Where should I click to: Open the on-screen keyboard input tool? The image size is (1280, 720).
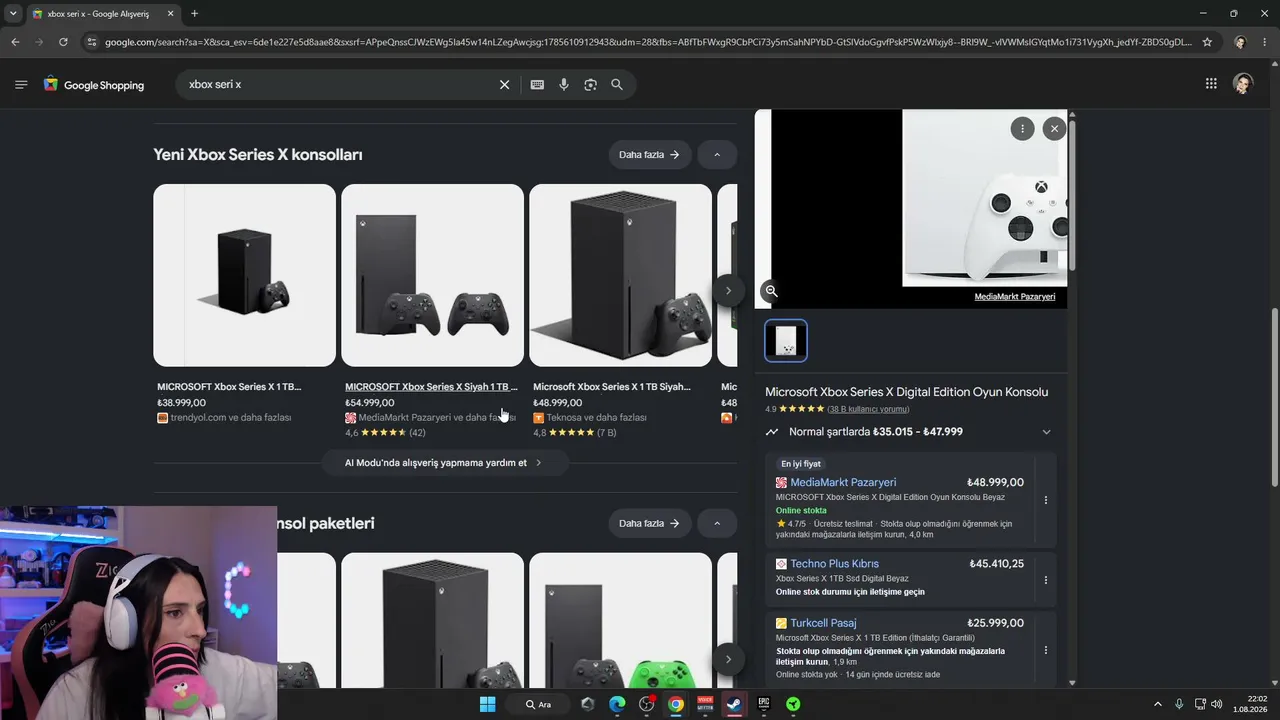[x=537, y=85]
